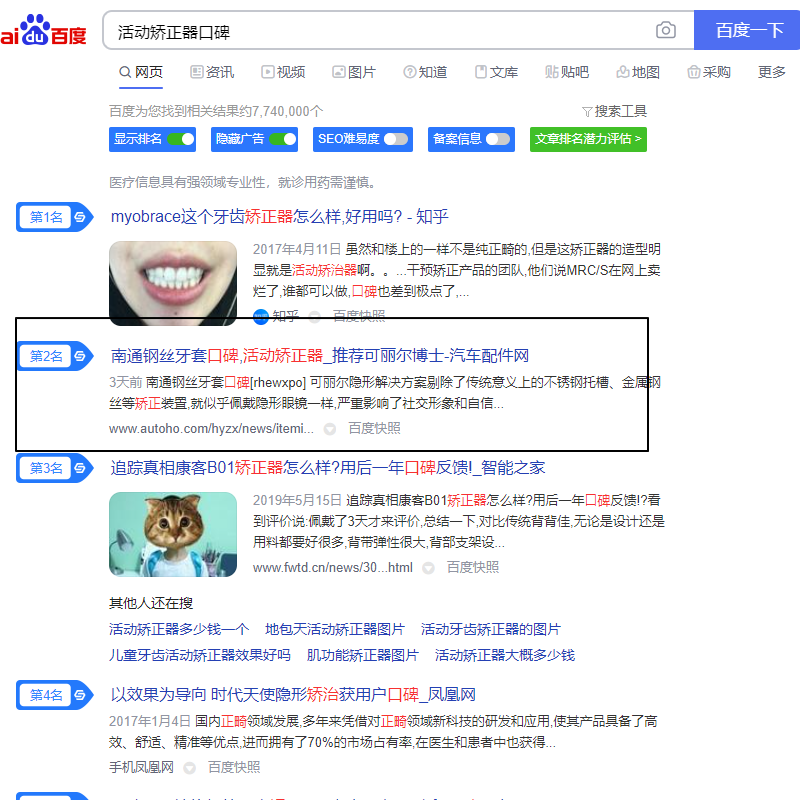Search 肌功能矫正器图片 suggestion
Screen dimensions: 800x800
pos(363,655)
